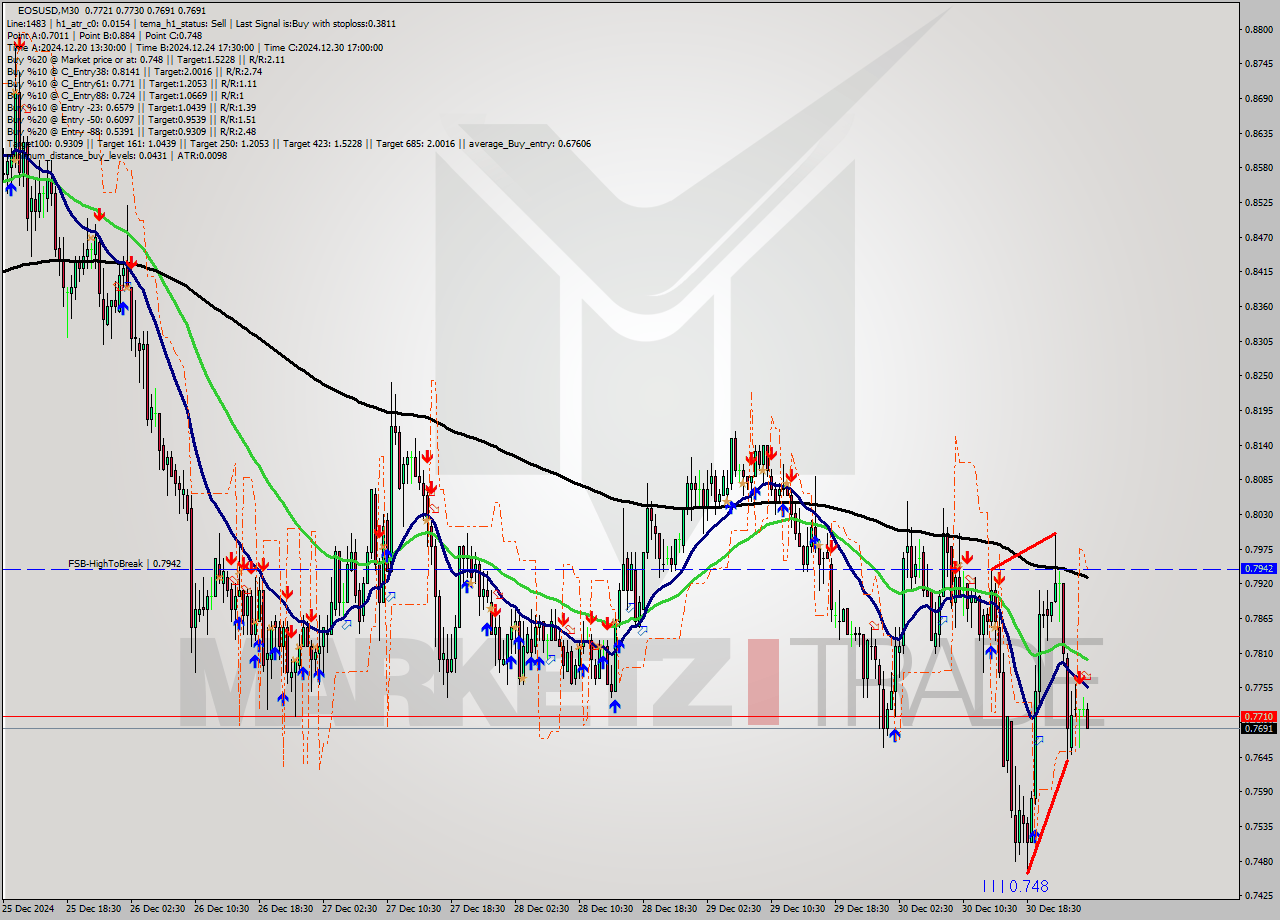The image size is (1280, 920).
Task: Click the '29 Dec 02:30' time label
Action: tap(733, 909)
